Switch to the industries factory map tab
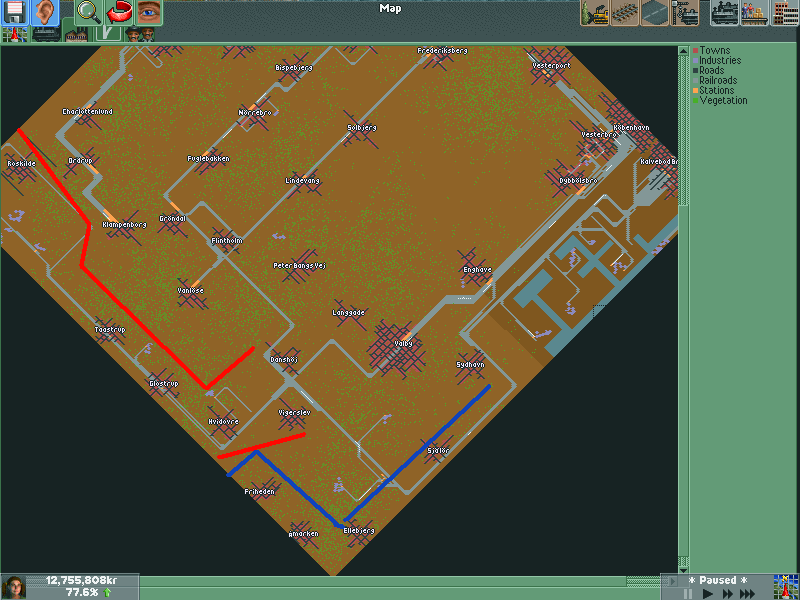This screenshot has height=600, width=800. [77, 34]
